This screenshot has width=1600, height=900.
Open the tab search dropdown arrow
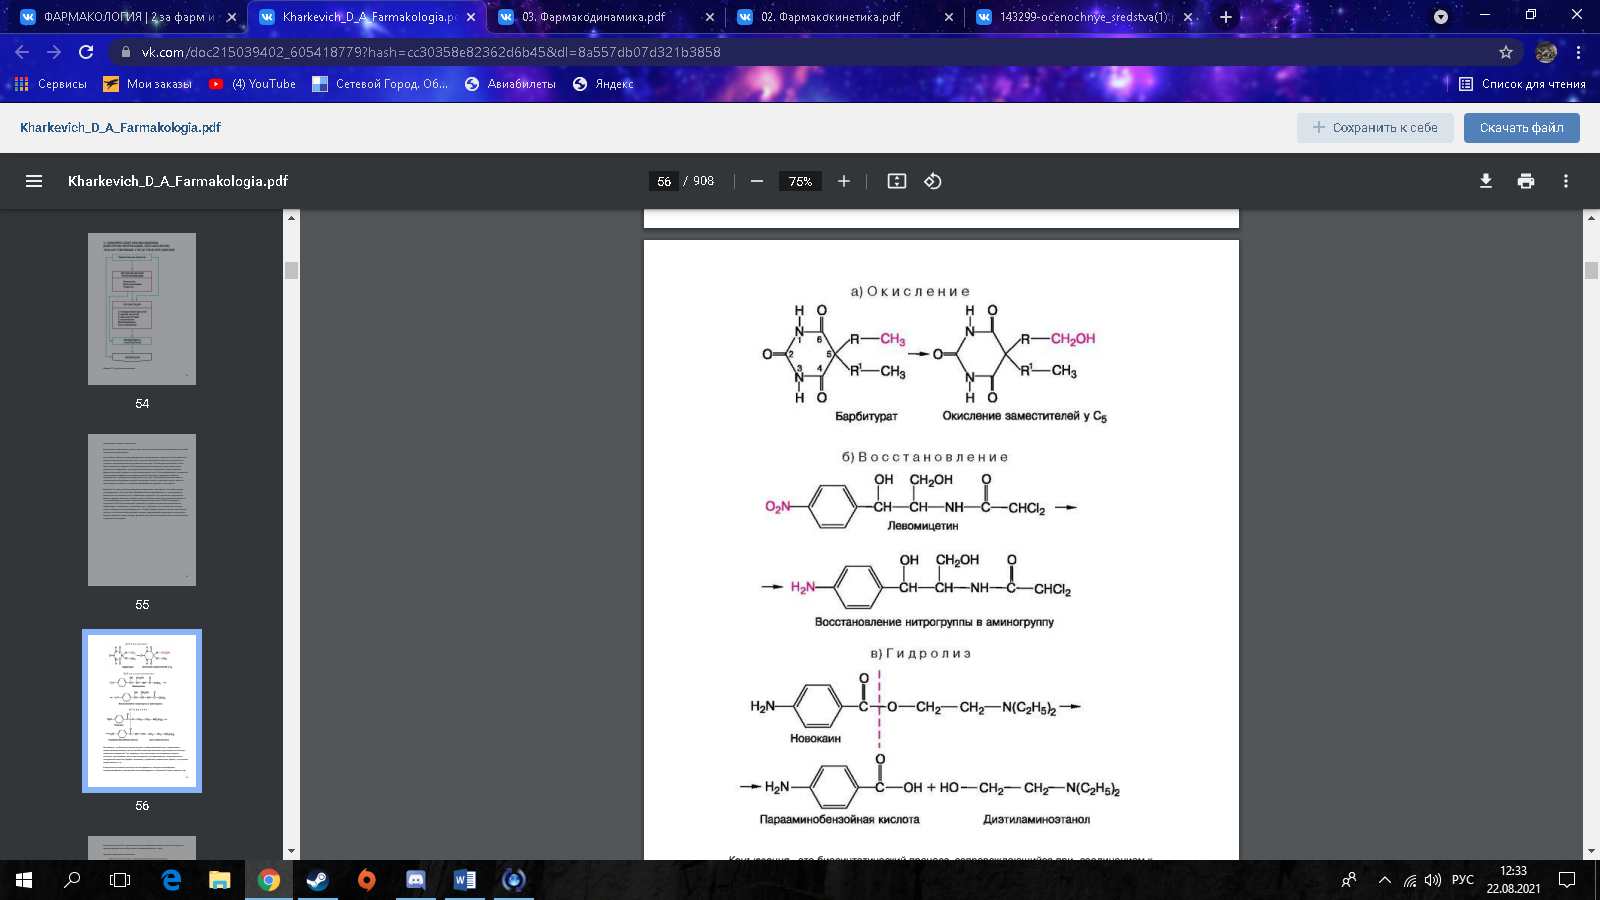[x=1441, y=17]
